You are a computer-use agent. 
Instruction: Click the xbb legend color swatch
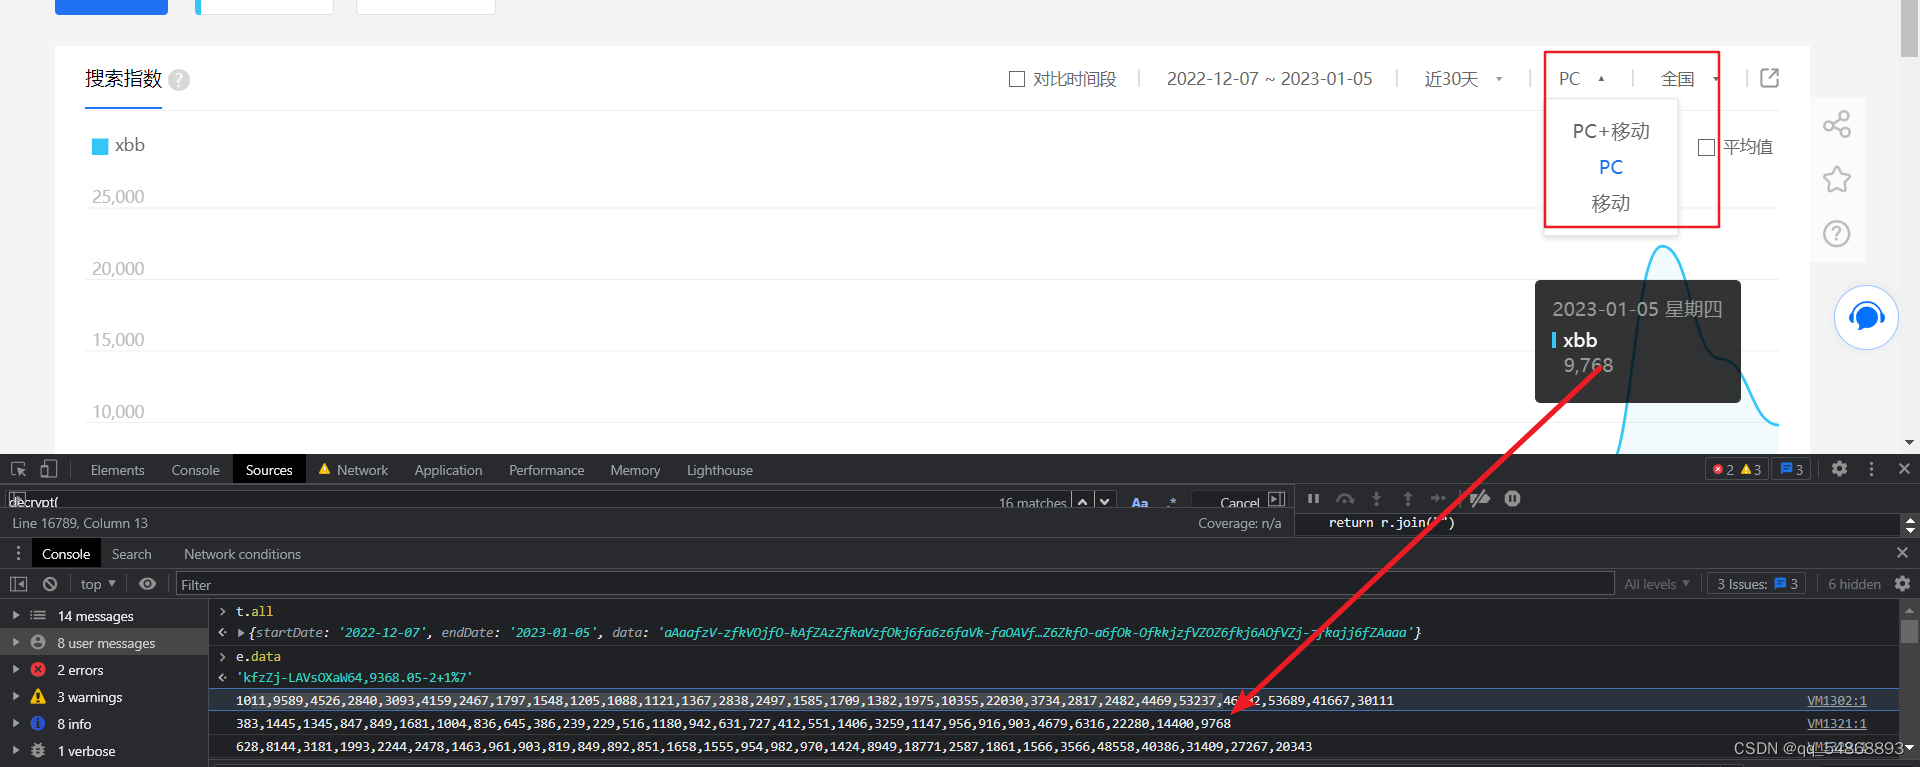pyautogui.click(x=100, y=147)
